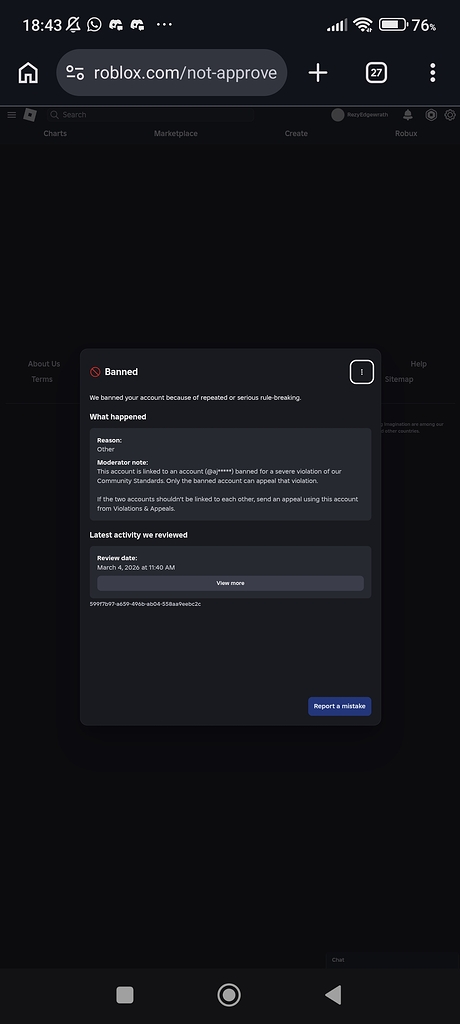Click Report a mistake button
The image size is (460, 1024).
coord(340,706)
